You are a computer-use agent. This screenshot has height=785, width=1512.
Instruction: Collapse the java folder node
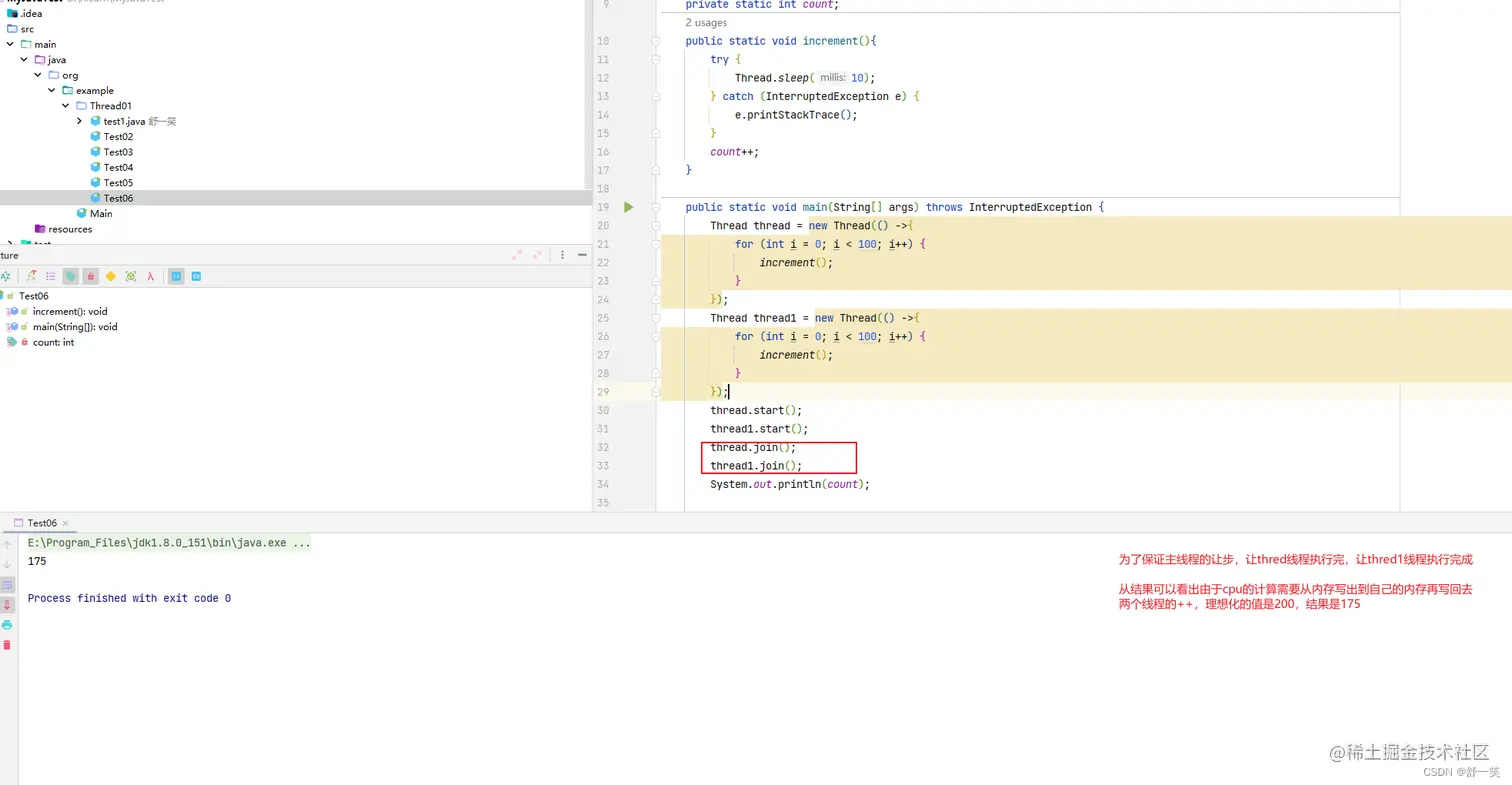(25, 60)
